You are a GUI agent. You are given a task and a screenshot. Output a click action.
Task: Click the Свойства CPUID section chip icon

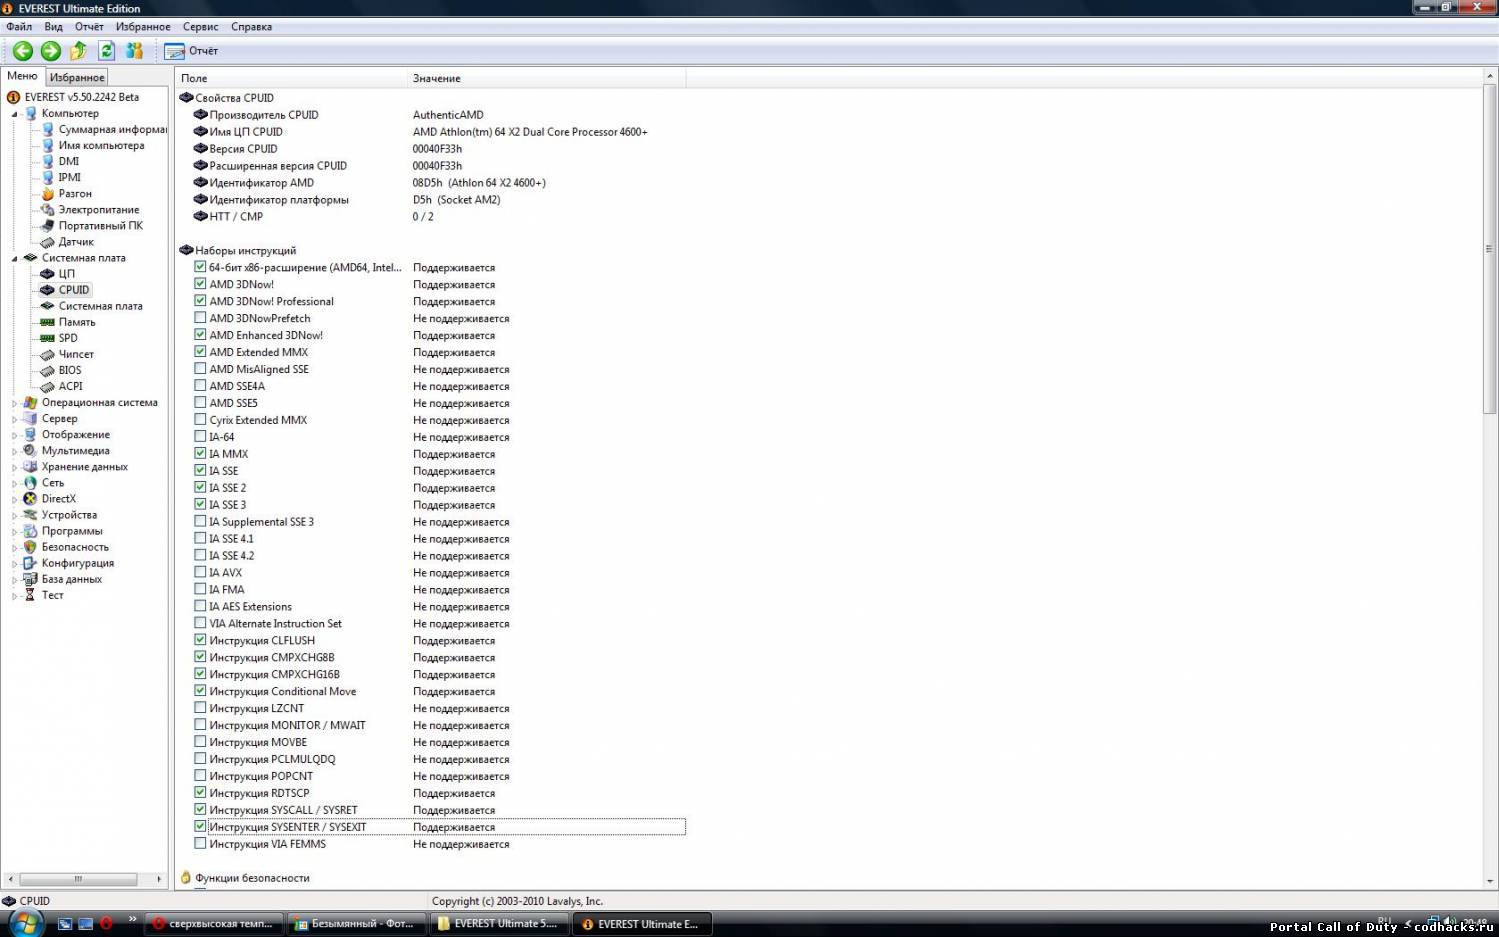186,98
